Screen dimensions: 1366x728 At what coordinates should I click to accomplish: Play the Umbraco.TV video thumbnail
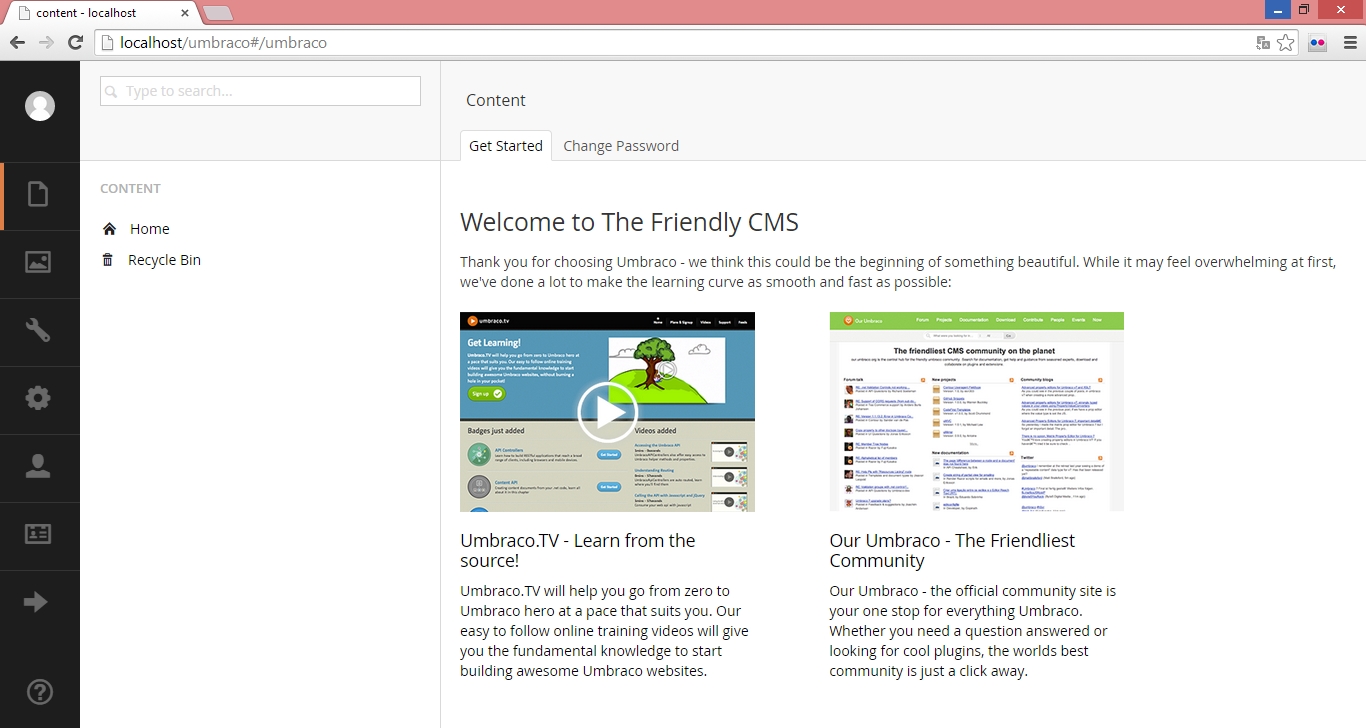coord(607,412)
